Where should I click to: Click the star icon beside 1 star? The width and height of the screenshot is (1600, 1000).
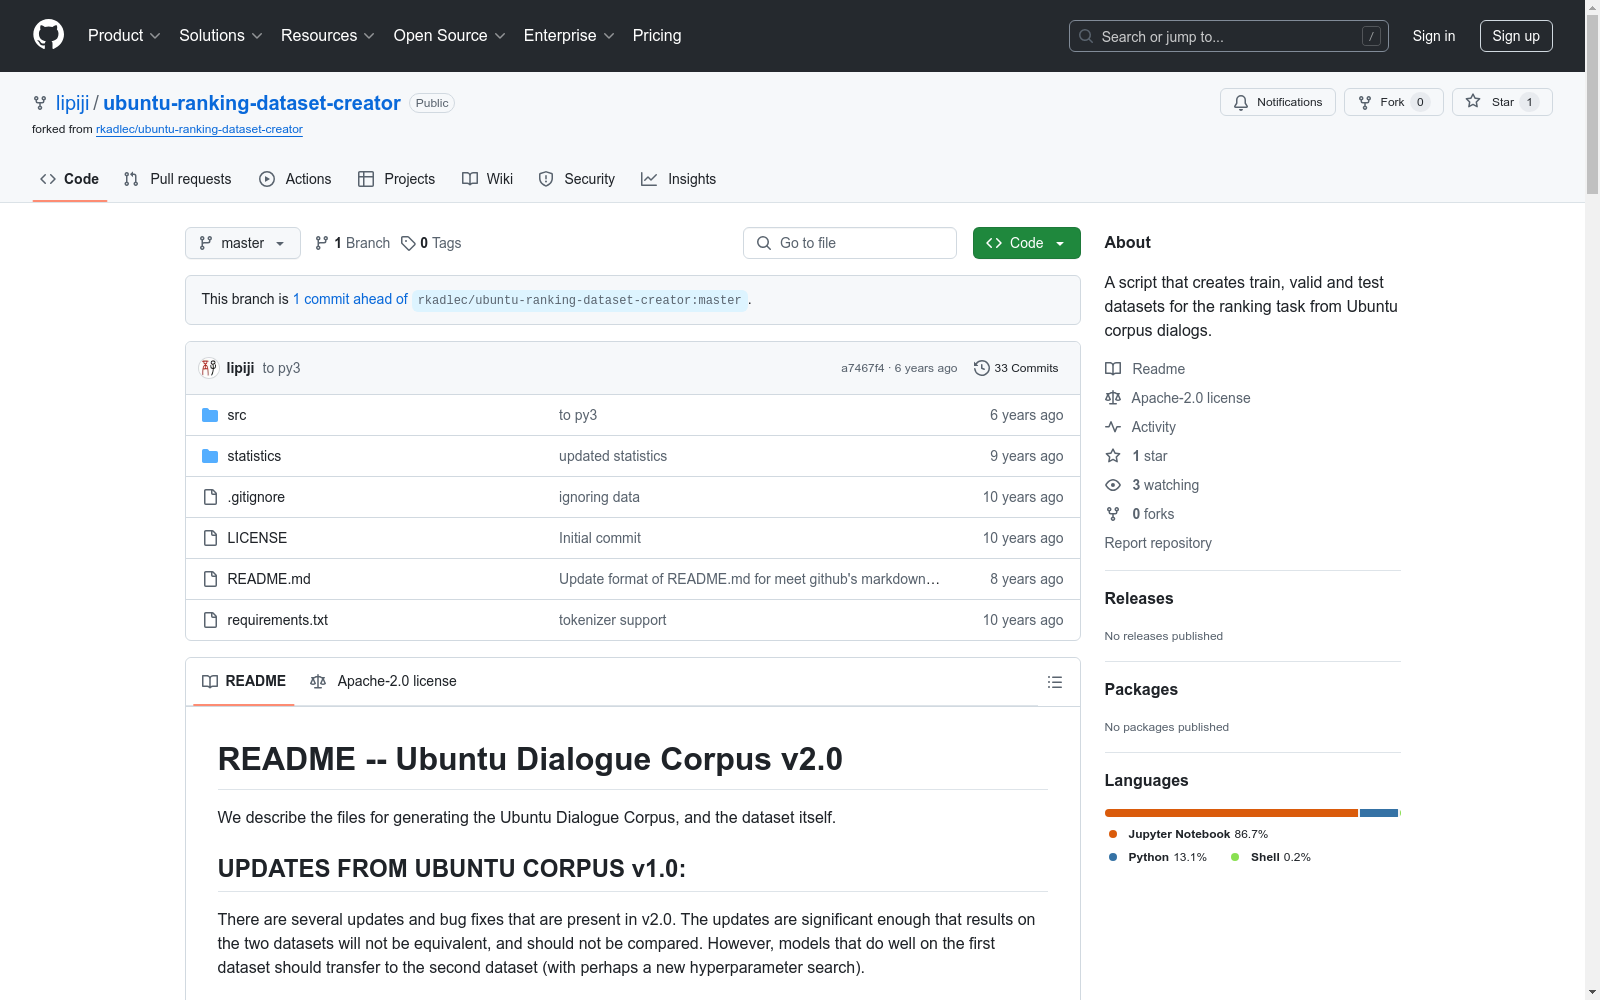point(1113,456)
